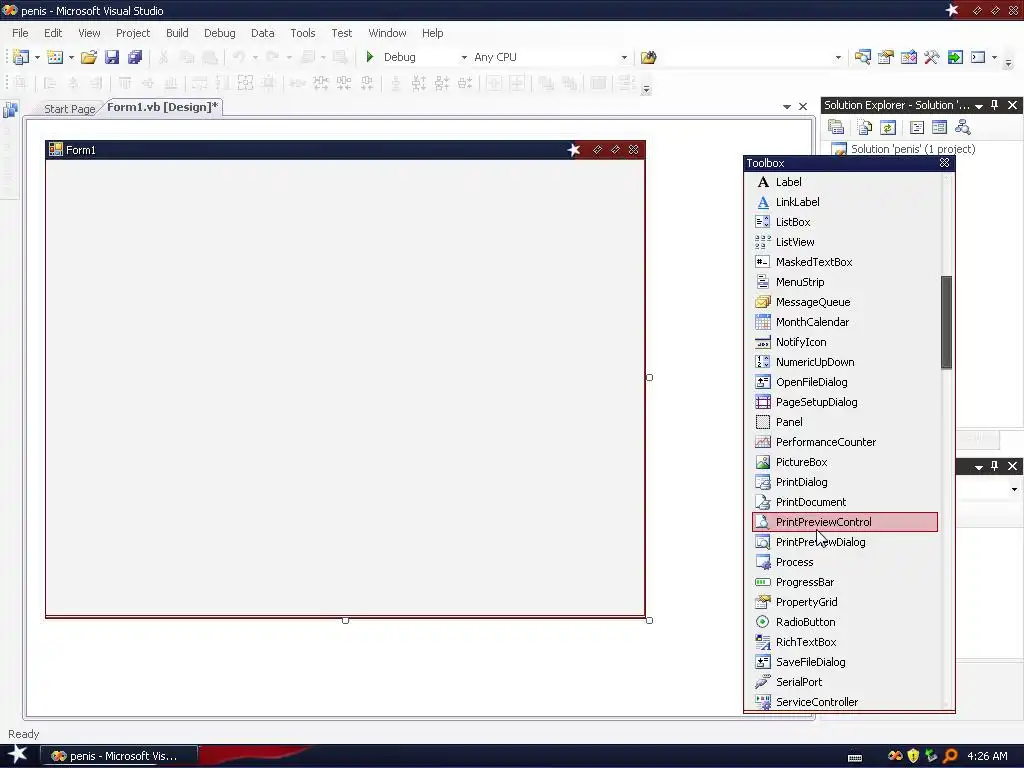This screenshot has height=768, width=1024.
Task: Choose RadioButton in the Toolbox
Action: (x=845, y=622)
